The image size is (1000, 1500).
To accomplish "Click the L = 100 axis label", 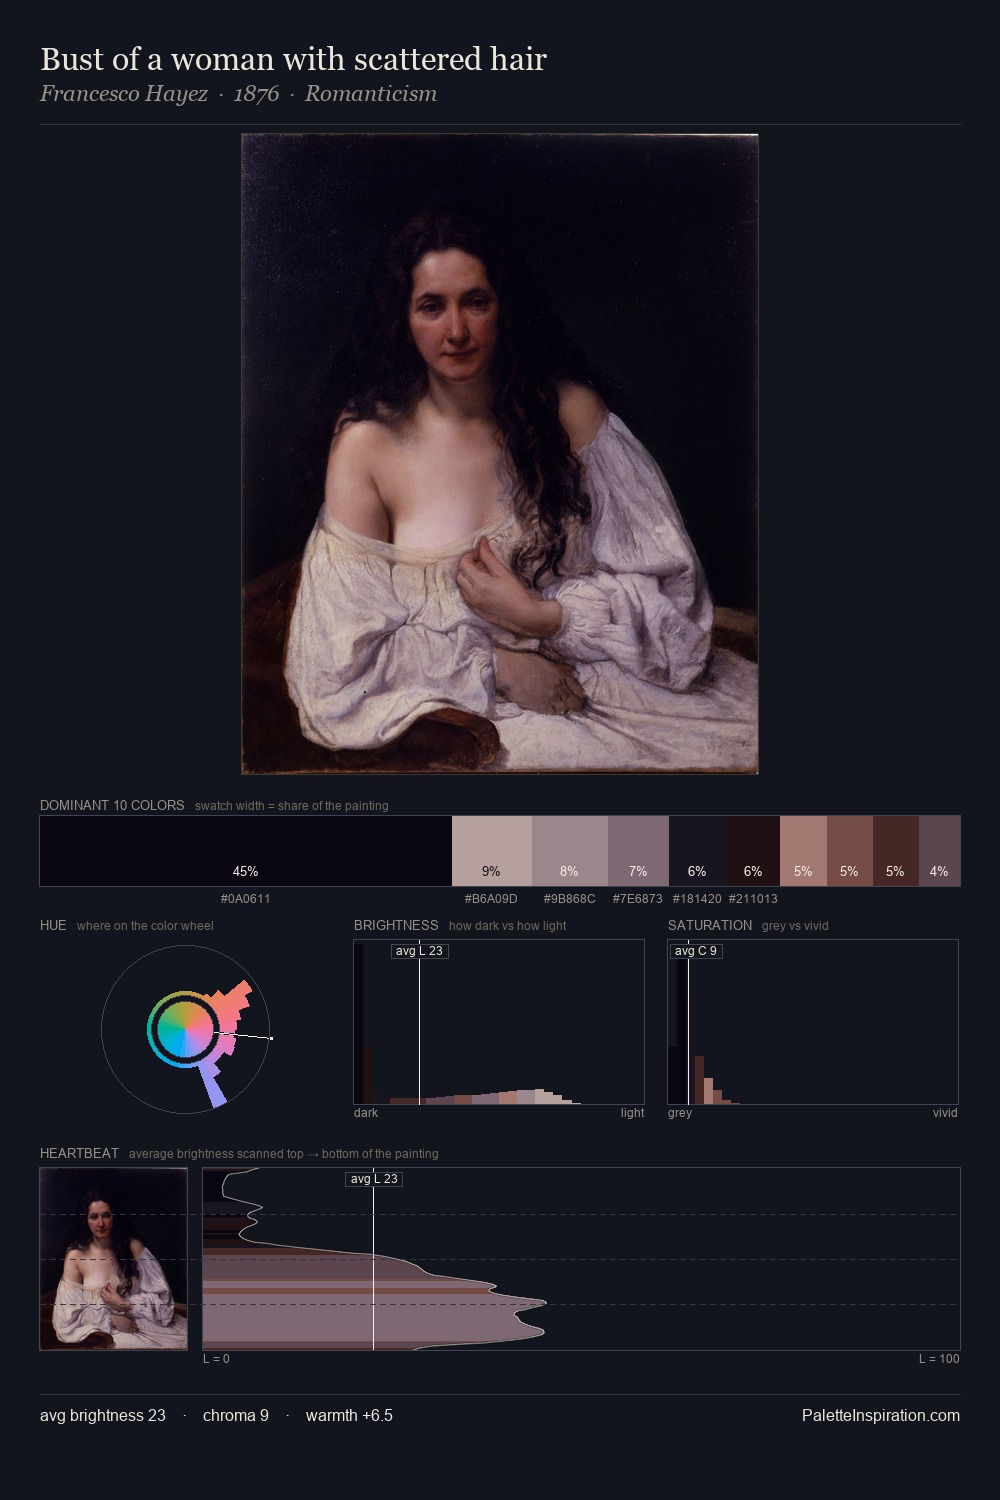I will pos(939,1359).
